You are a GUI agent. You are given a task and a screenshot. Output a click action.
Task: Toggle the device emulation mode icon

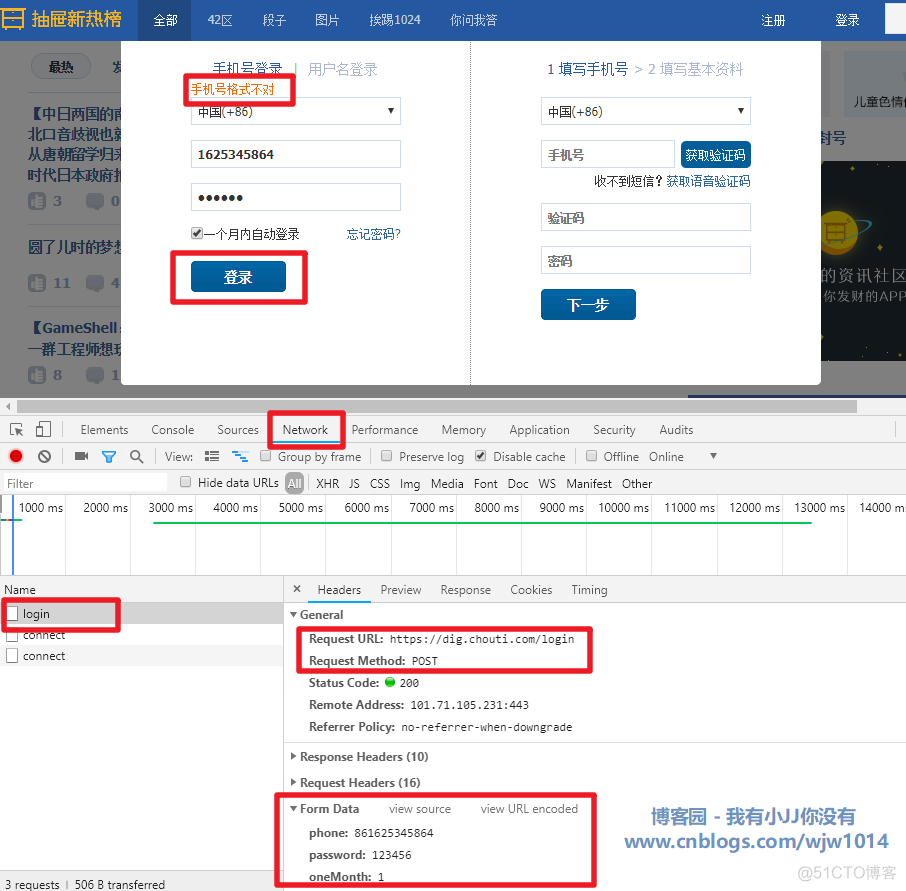click(41, 429)
